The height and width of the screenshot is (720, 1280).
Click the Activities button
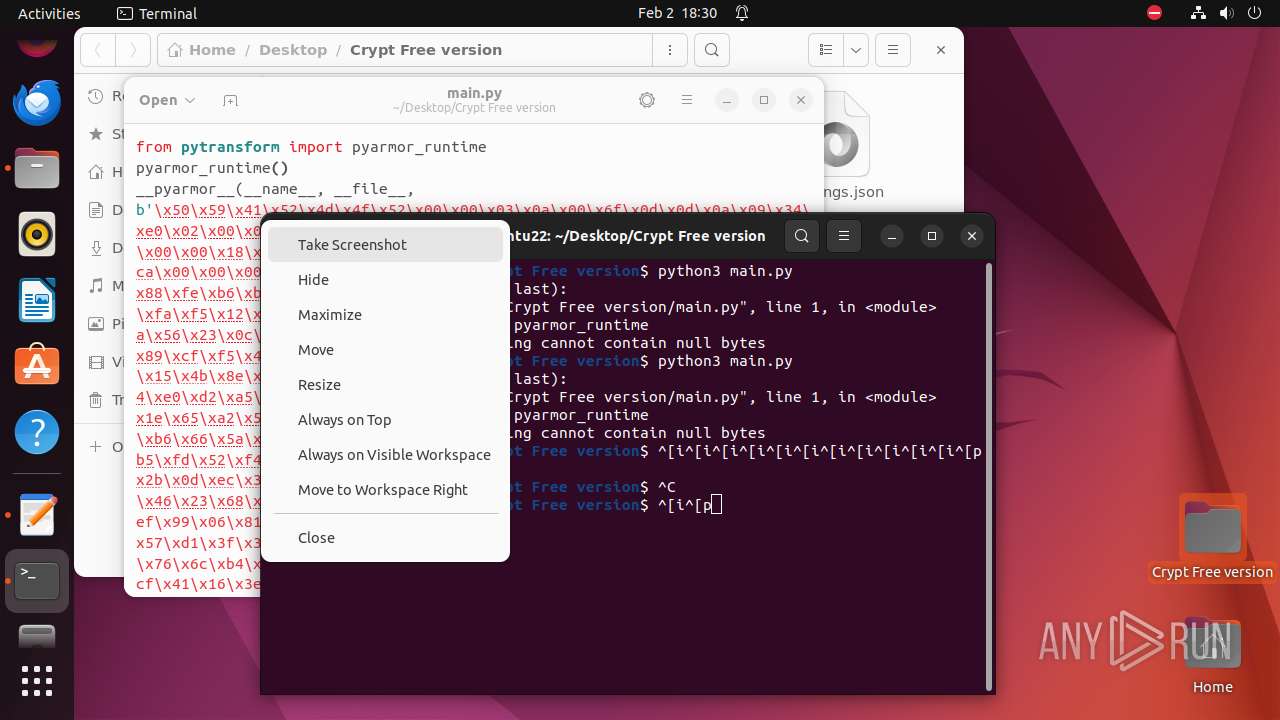coord(49,13)
